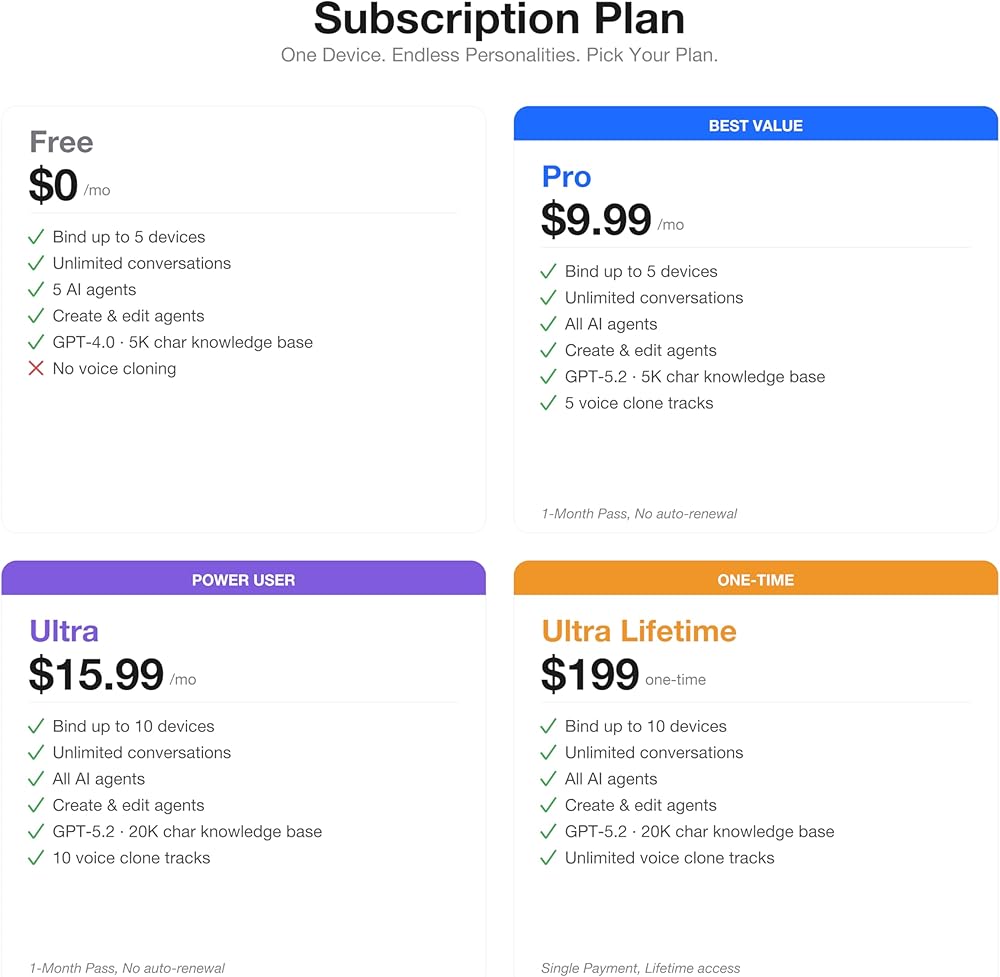This screenshot has width=1000, height=977.
Task: Click the $199 one-time price
Action: [590, 674]
